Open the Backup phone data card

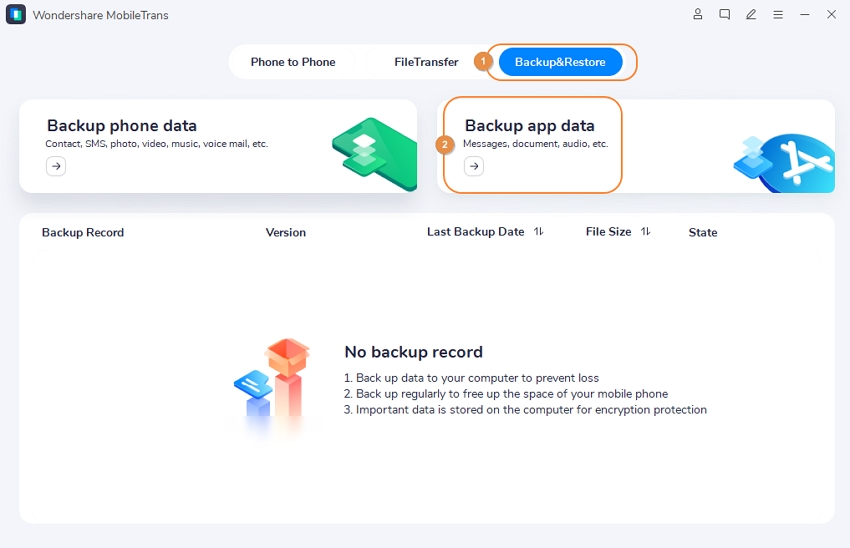(218, 146)
